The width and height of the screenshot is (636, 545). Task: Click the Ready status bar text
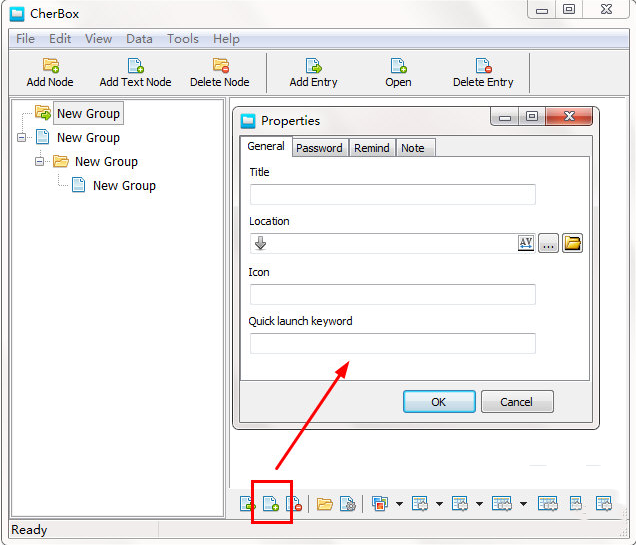[29, 530]
